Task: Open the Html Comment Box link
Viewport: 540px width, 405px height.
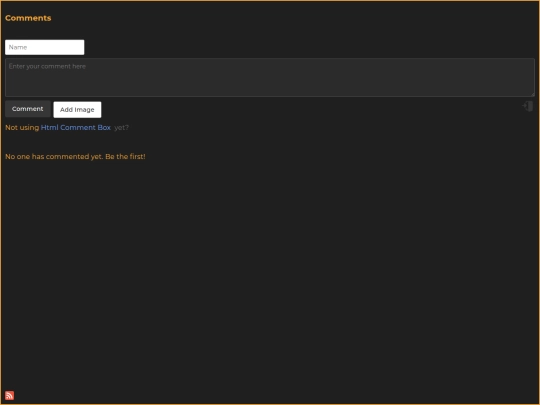Action: [76, 127]
